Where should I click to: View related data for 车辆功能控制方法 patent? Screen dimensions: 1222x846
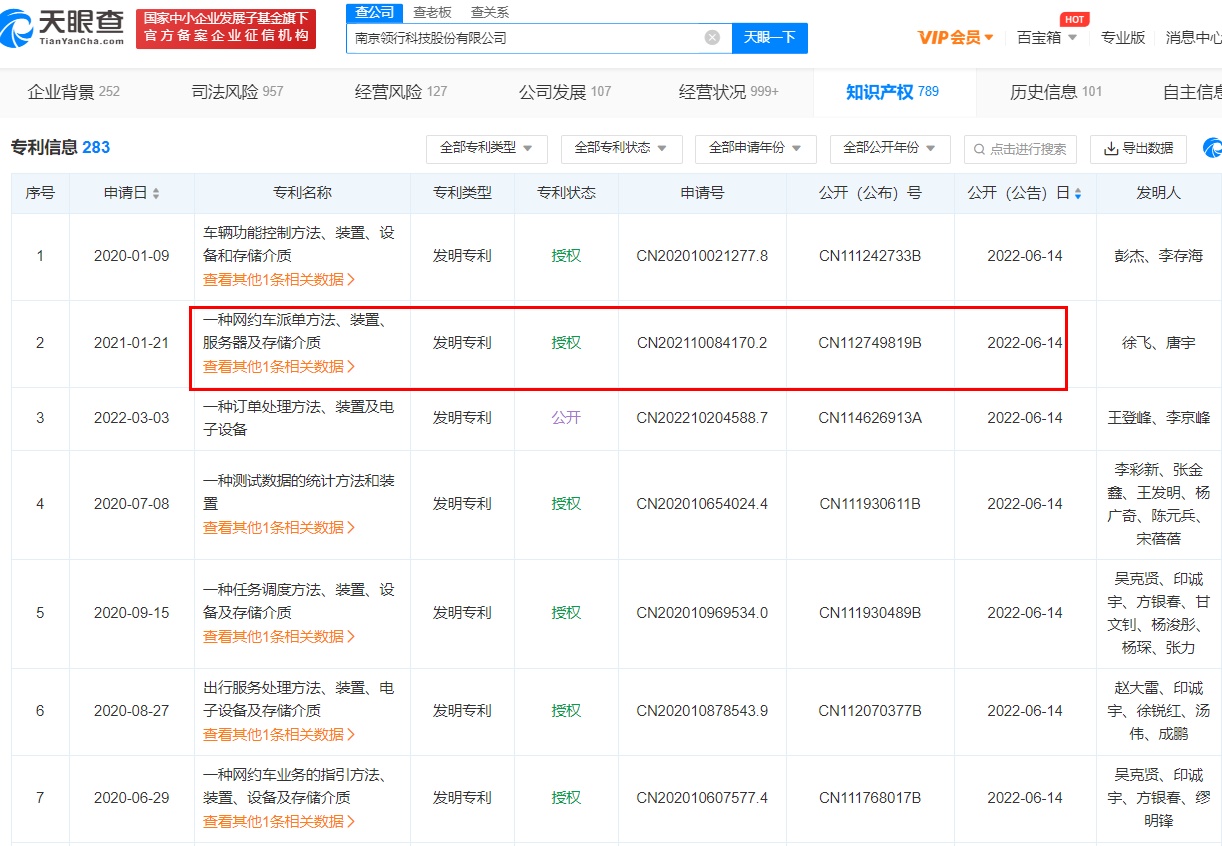pos(279,280)
